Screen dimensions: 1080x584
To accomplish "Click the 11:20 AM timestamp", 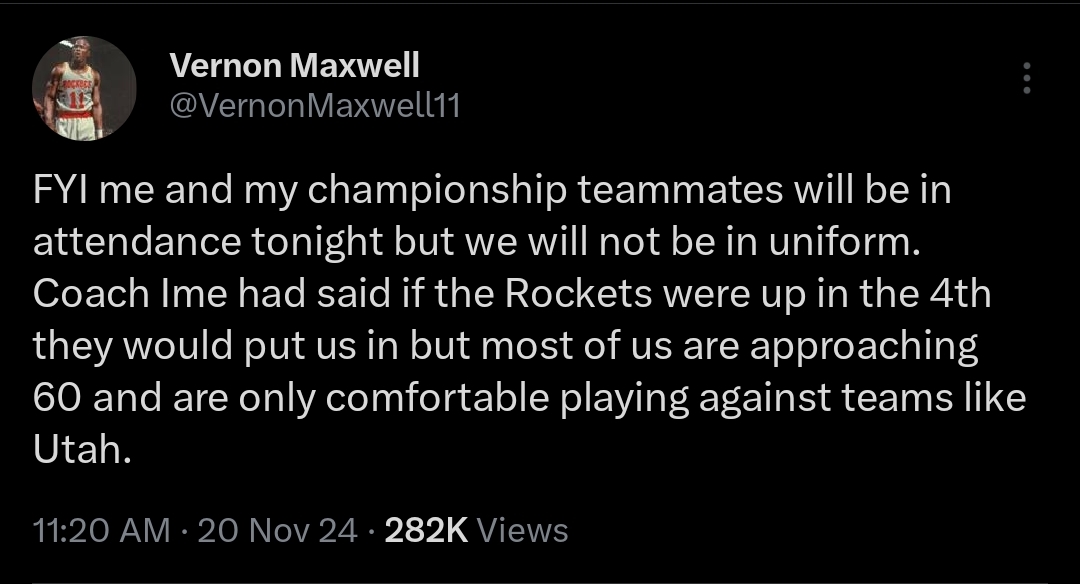I will (x=102, y=530).
